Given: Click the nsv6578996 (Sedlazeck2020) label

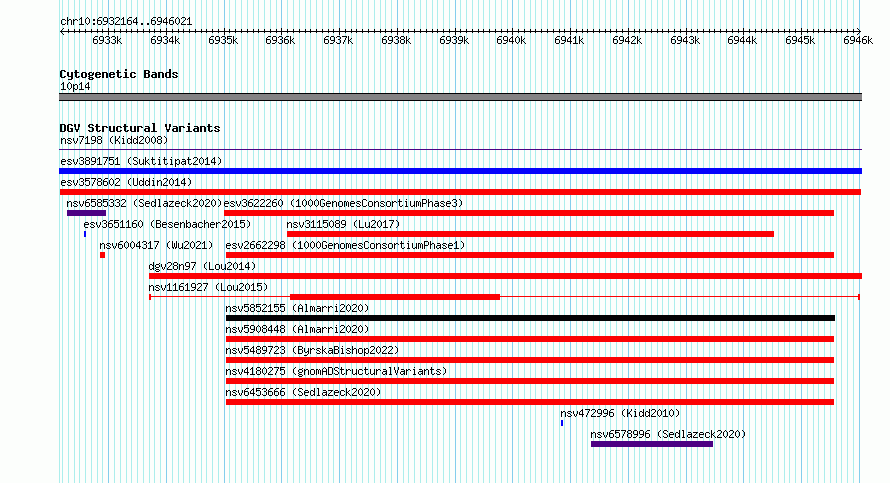Looking at the screenshot, I should pyautogui.click(x=668, y=434).
